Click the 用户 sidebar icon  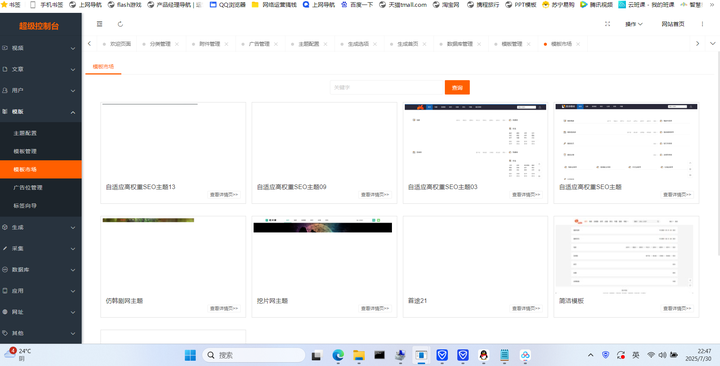[x=5, y=90]
